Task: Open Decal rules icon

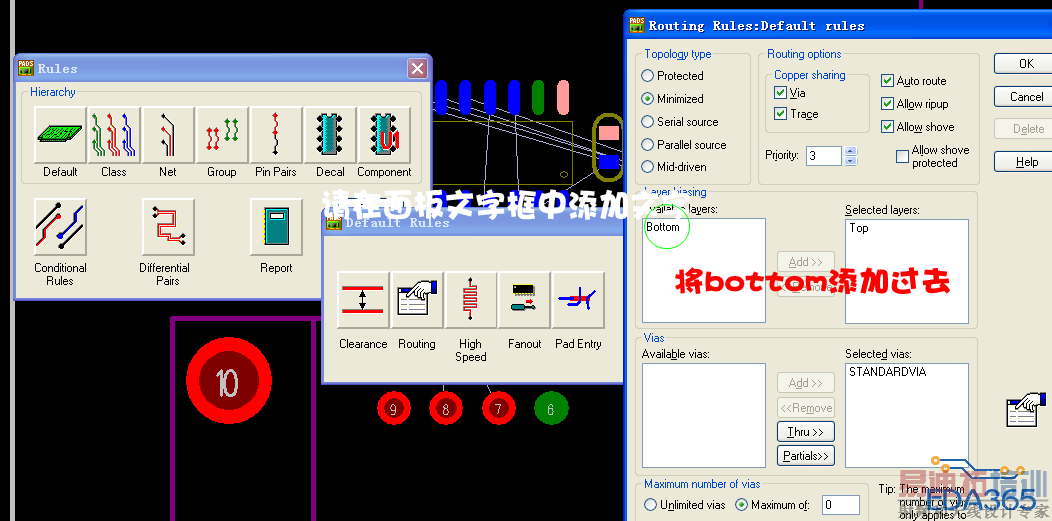Action: 330,135
